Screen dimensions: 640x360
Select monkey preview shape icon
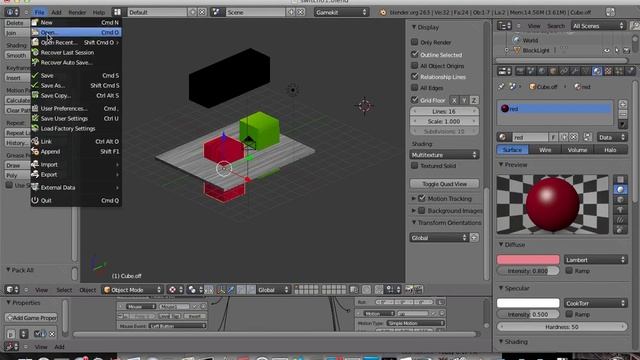click(x=620, y=210)
